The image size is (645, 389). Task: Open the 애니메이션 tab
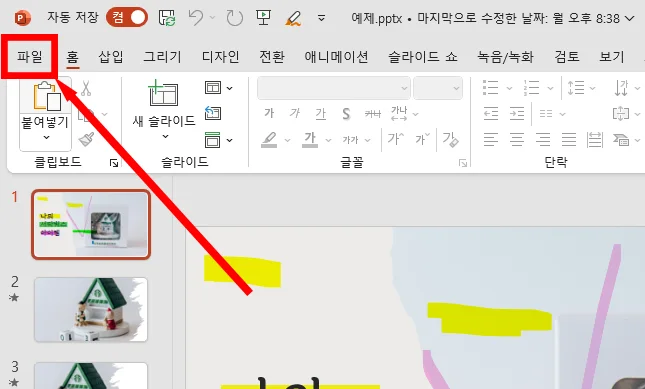(x=336, y=56)
